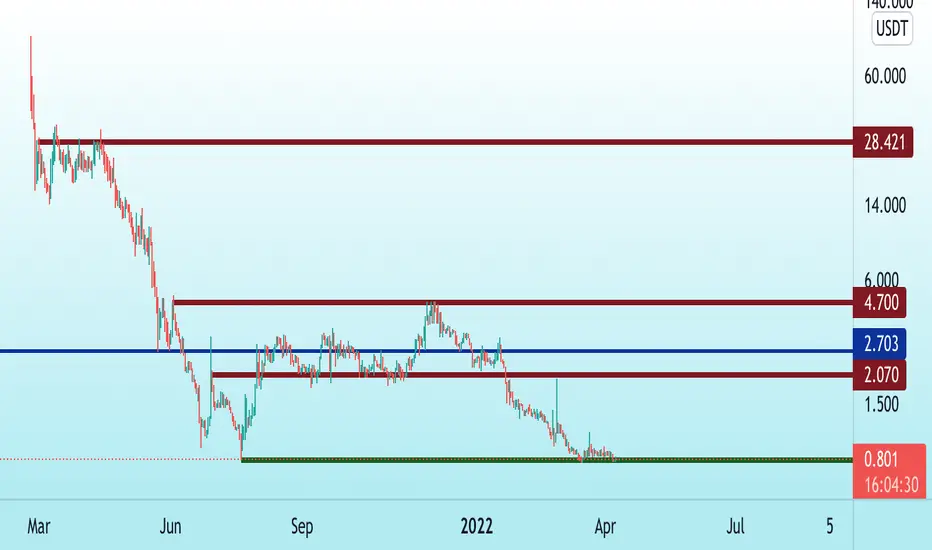Click the Jul label on time axis
The height and width of the screenshot is (550, 932).
pyautogui.click(x=735, y=526)
